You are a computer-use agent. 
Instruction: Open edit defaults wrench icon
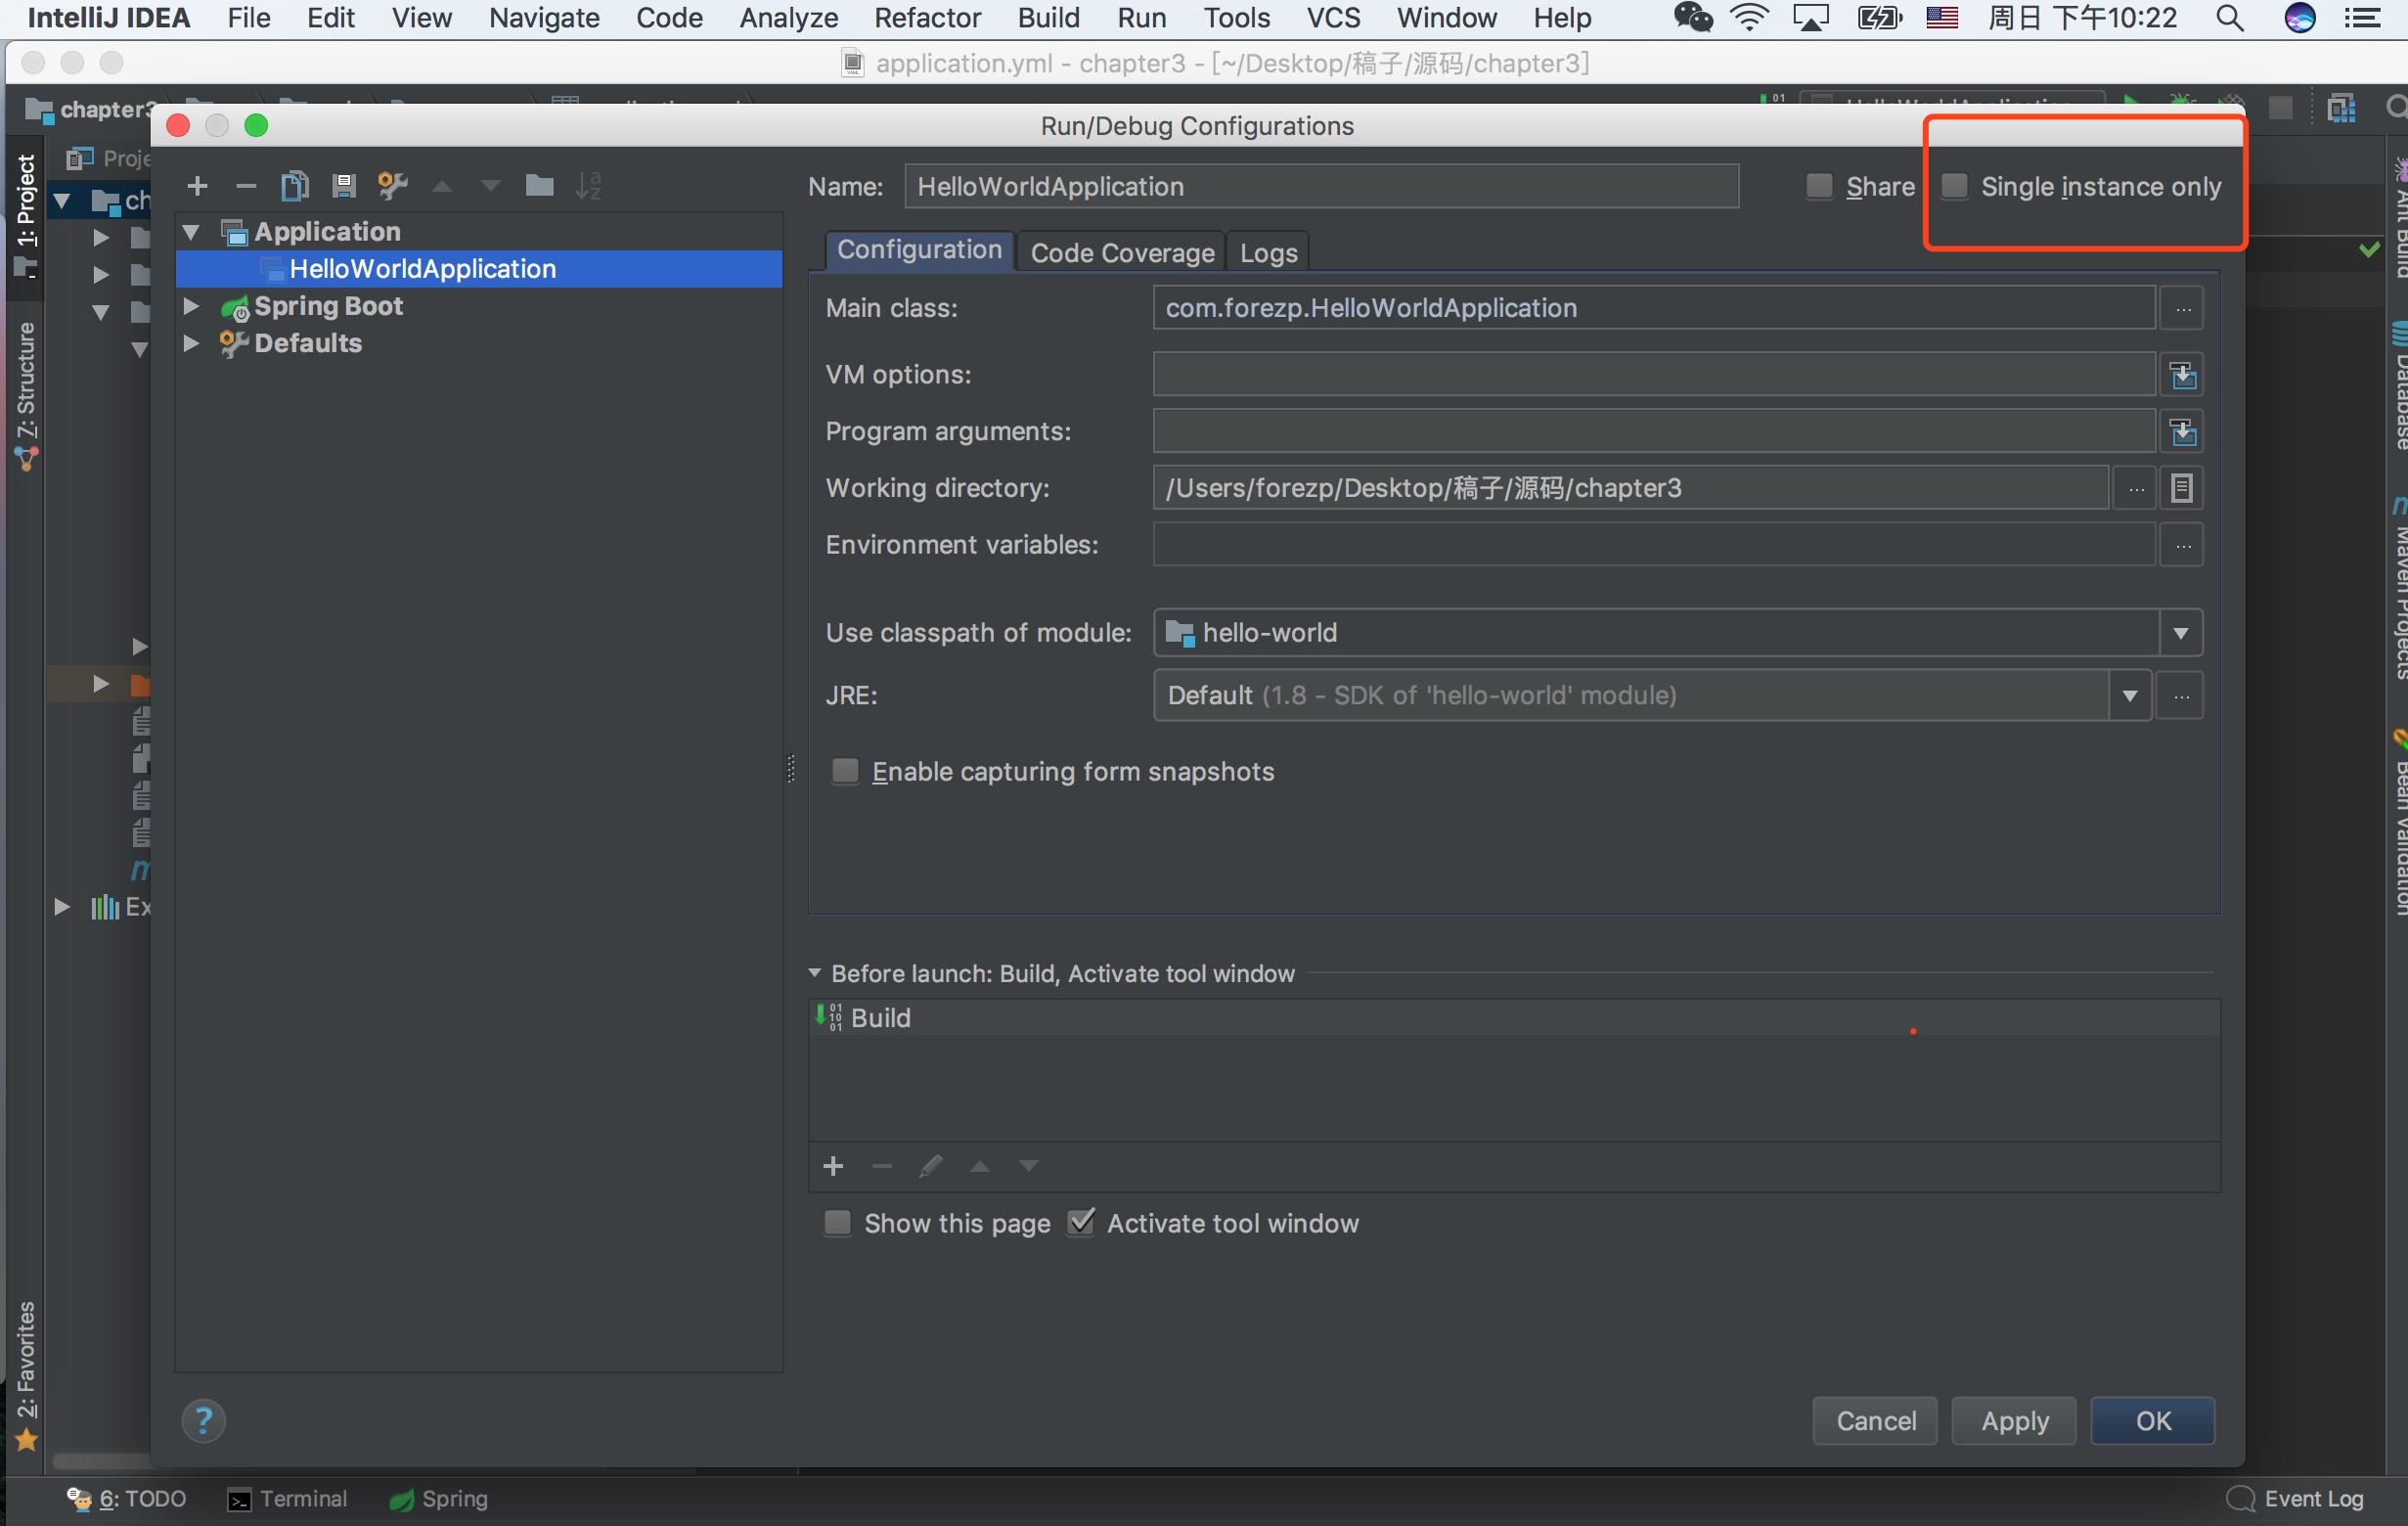click(392, 186)
